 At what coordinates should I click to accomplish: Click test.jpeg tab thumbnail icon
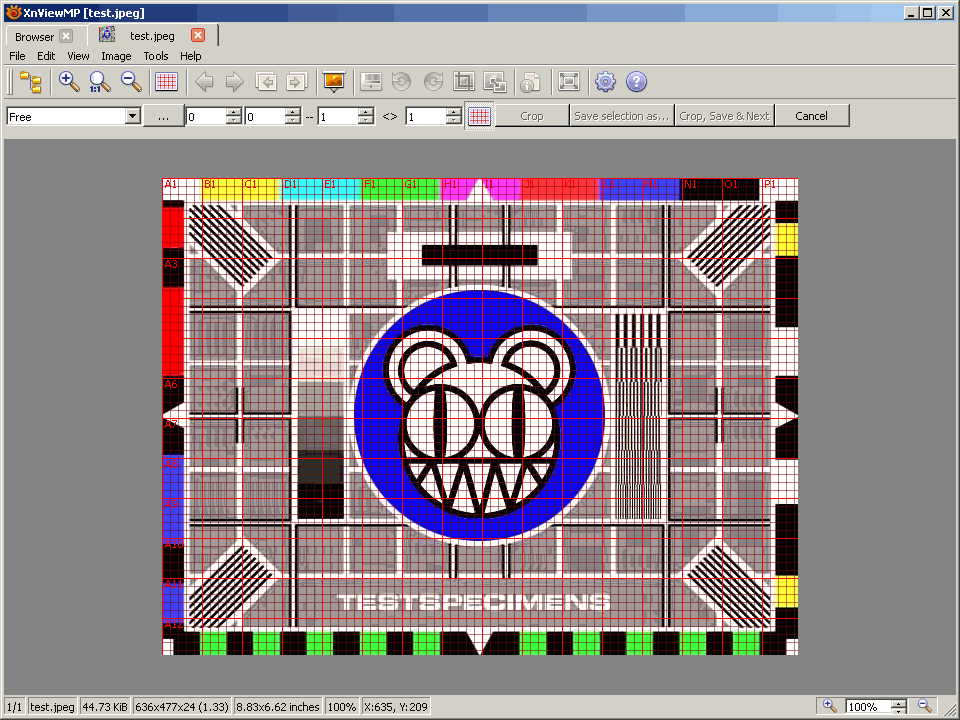107,35
